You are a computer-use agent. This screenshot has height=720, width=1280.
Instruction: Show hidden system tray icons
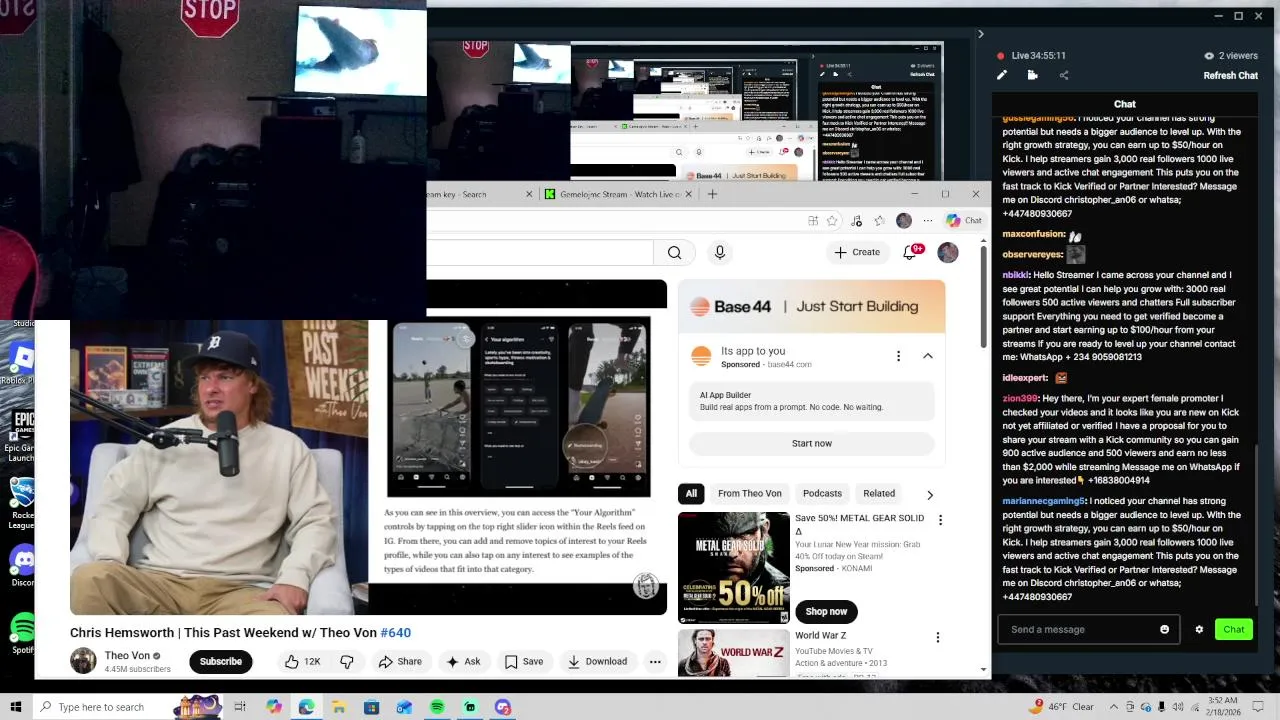[x=1114, y=707]
